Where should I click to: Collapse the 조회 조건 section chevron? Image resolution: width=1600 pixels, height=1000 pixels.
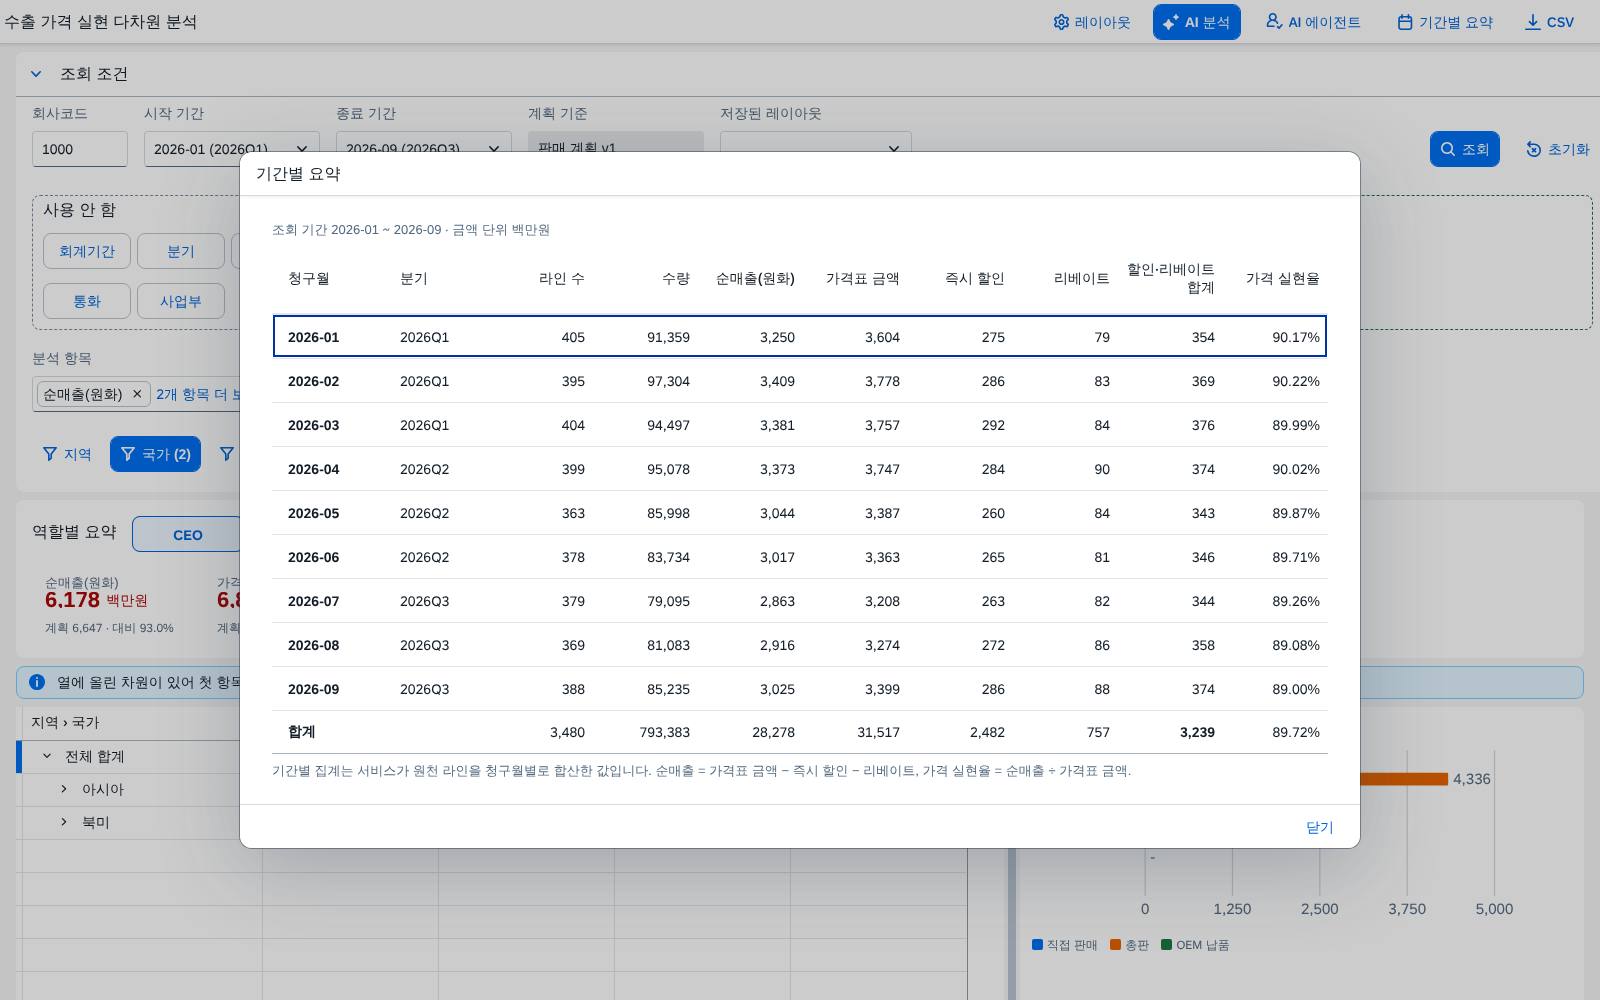[36, 74]
